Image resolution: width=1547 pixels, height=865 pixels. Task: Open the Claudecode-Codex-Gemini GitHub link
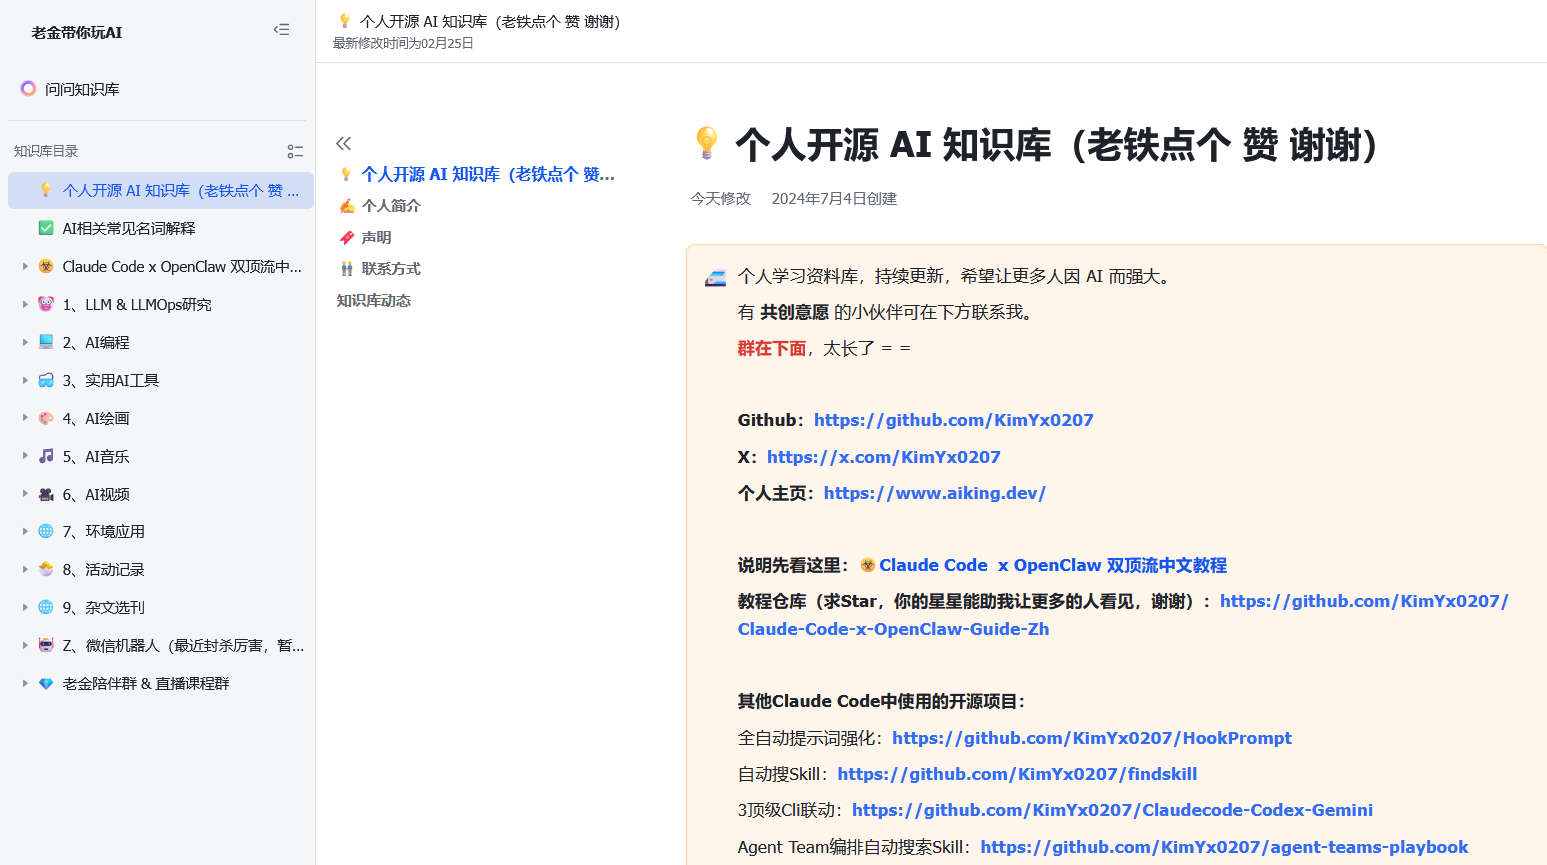[x=1112, y=810]
